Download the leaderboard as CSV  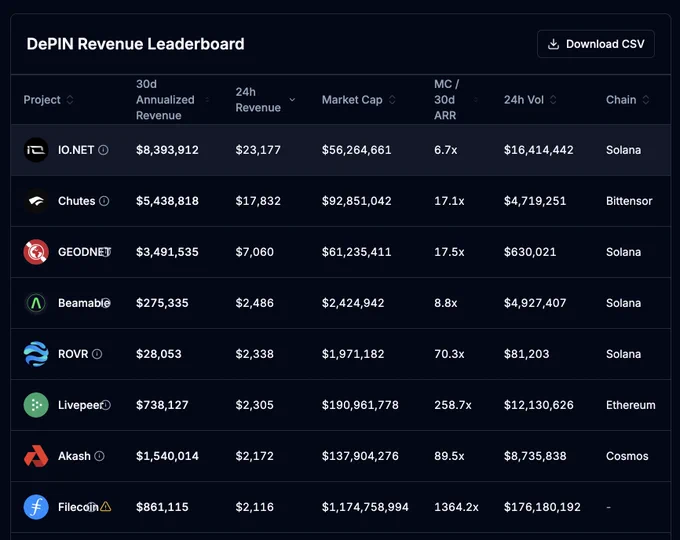pyautogui.click(x=596, y=44)
